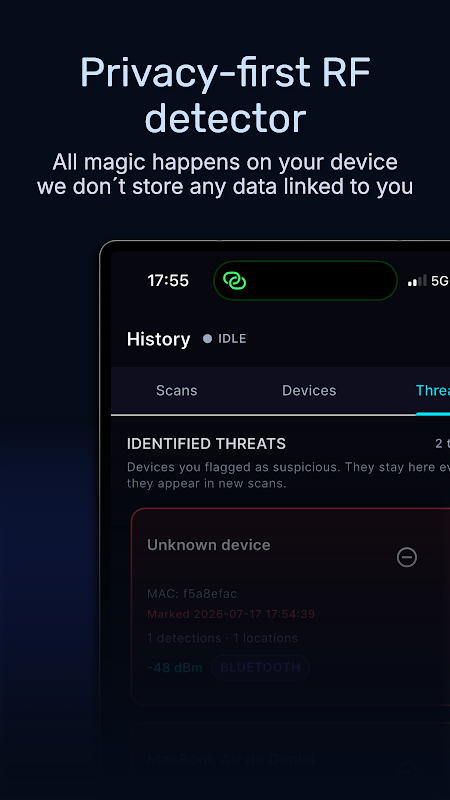Tap the BLUETOOTH badge
Screen dimensions: 450x800
[261, 667]
